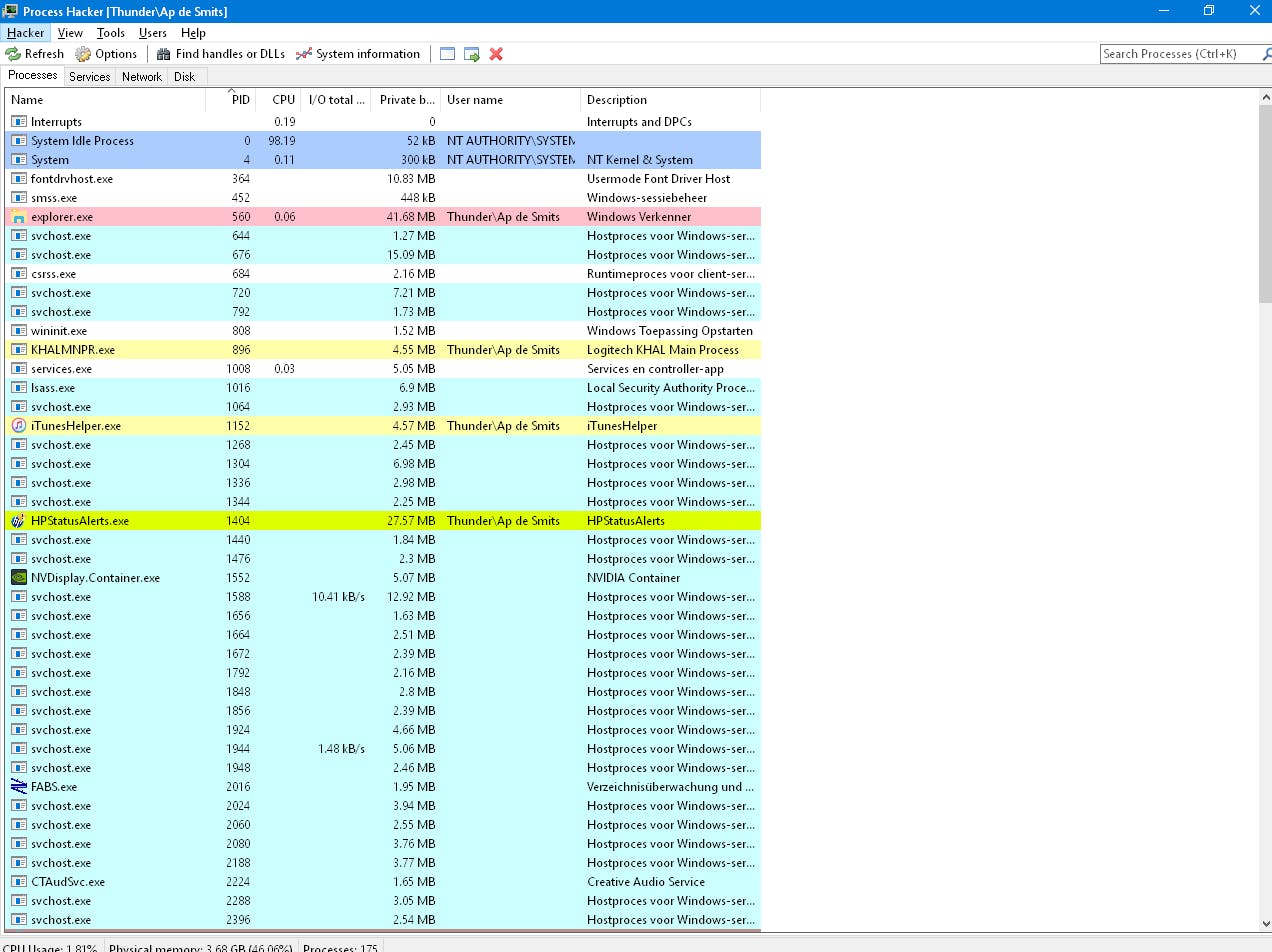This screenshot has height=952, width=1272.
Task: Click the magnifier icon in the search box
Action: click(x=1263, y=54)
